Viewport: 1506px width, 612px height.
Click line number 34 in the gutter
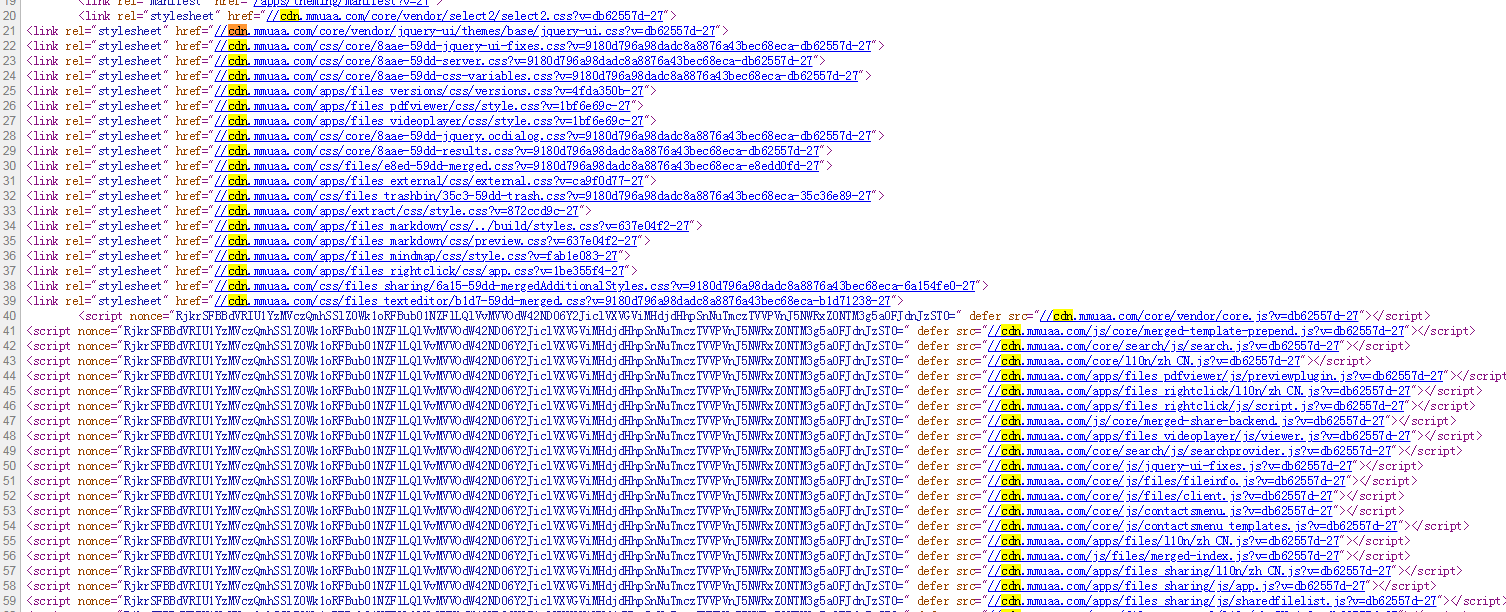pyautogui.click(x=11, y=226)
